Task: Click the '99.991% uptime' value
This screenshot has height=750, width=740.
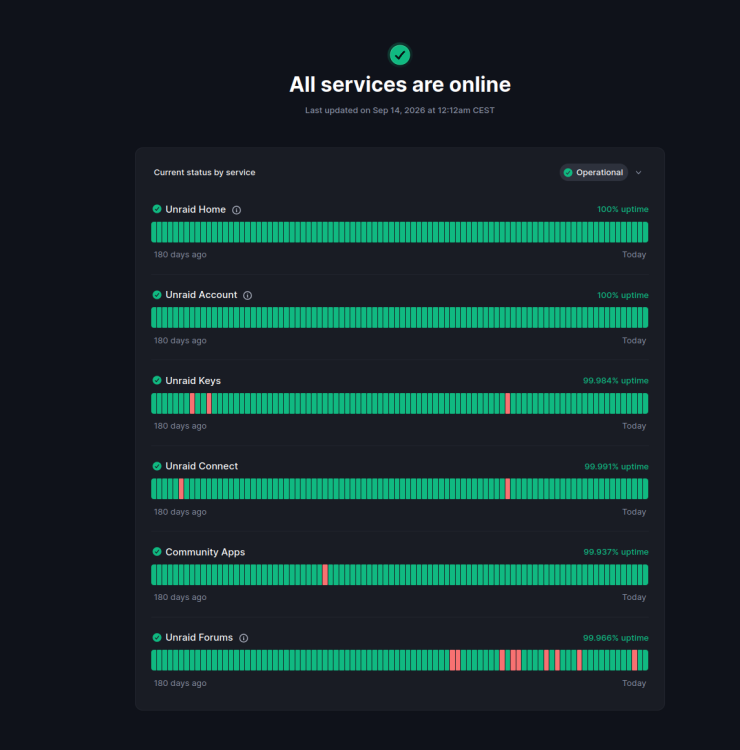Action: (617, 466)
